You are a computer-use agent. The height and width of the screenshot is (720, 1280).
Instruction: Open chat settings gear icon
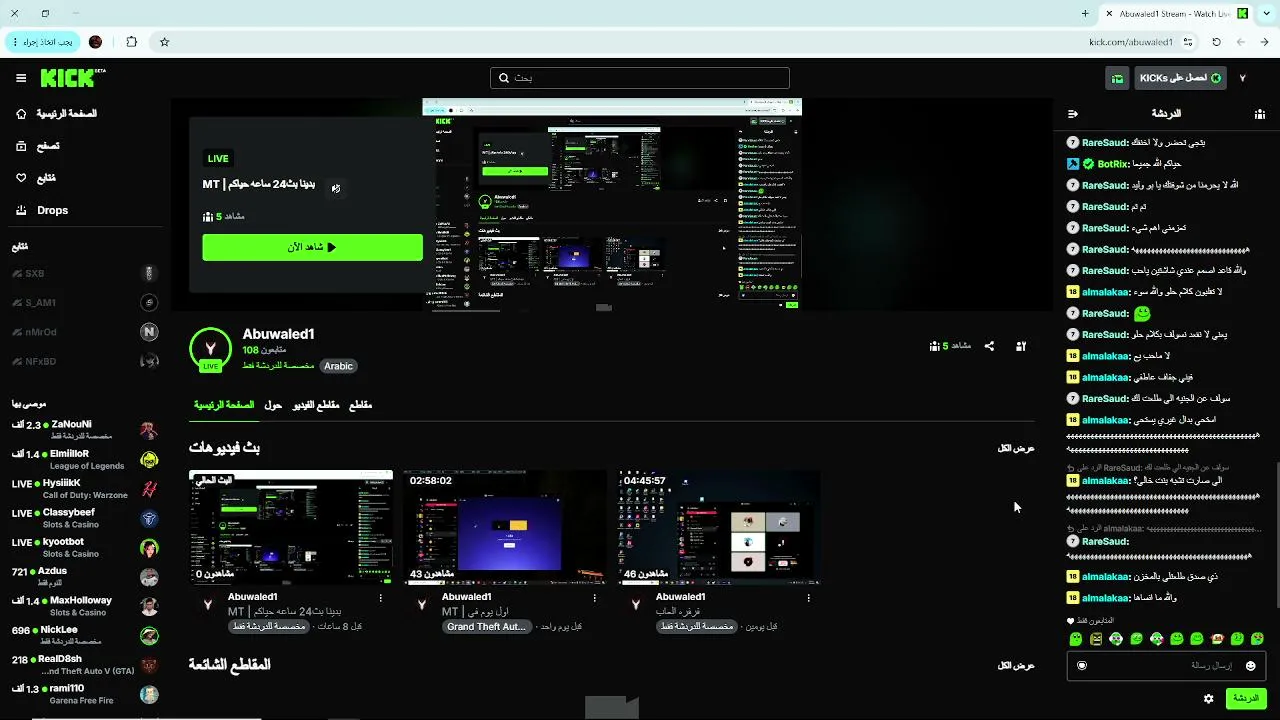tap(1209, 698)
